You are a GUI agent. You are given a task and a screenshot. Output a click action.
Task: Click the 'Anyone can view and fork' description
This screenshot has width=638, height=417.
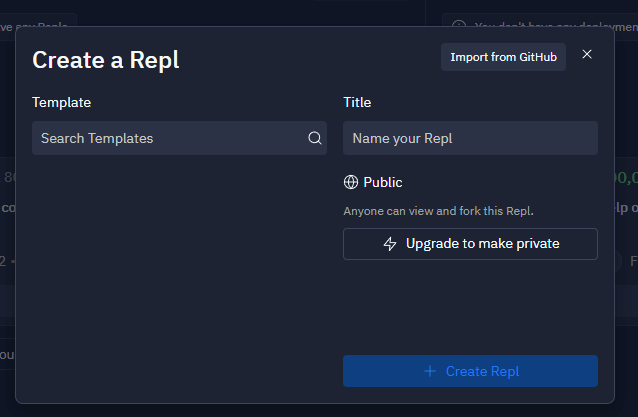[x=438, y=211]
